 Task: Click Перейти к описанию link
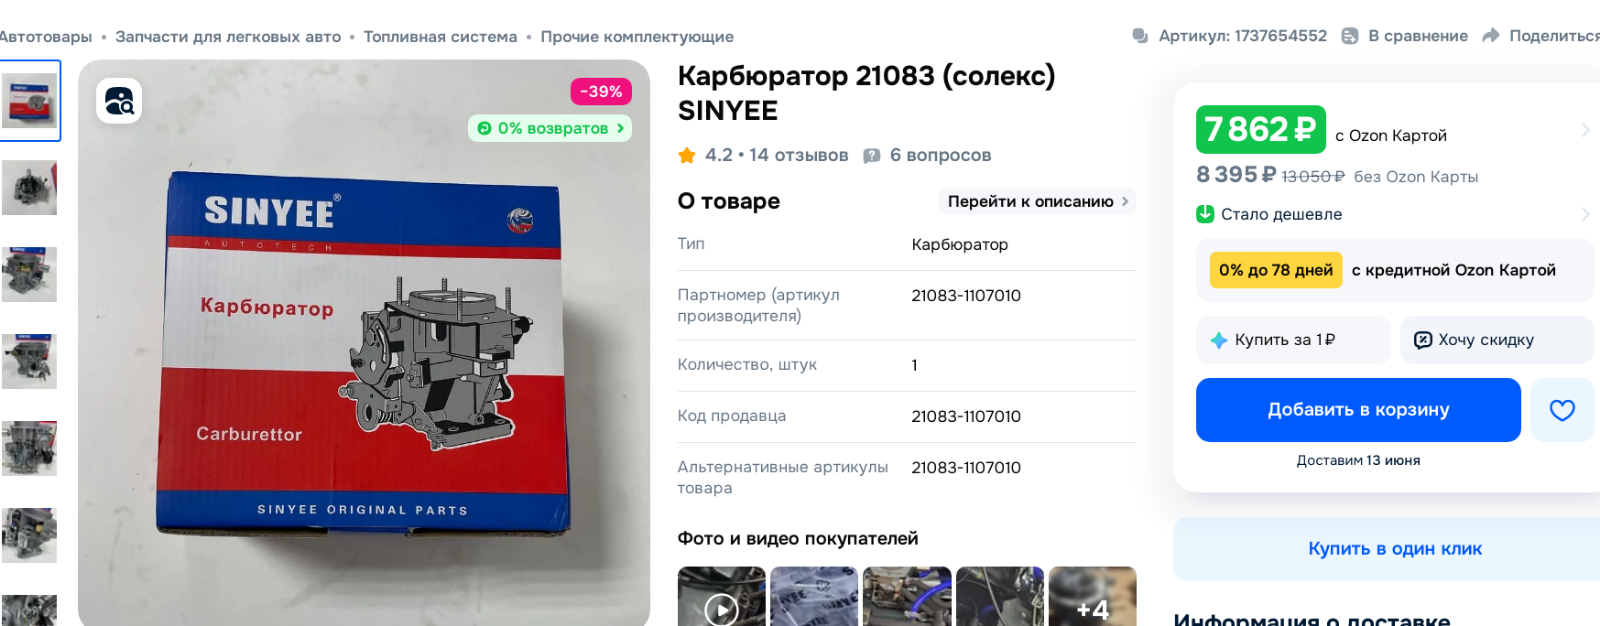click(1038, 201)
